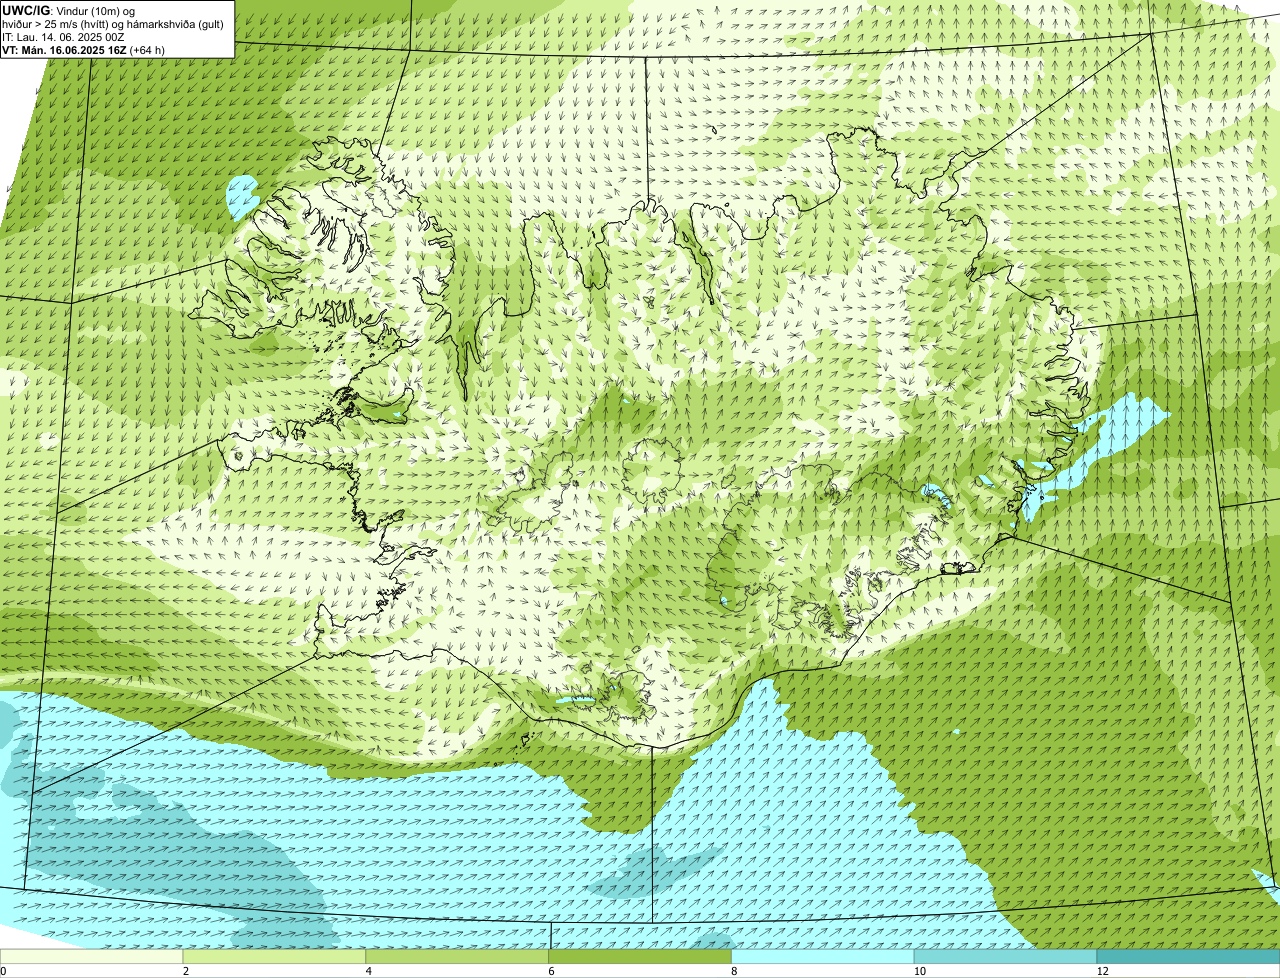This screenshot has width=1280, height=978.
Task: Click the '8' label on the color scale
Action: click(x=734, y=971)
